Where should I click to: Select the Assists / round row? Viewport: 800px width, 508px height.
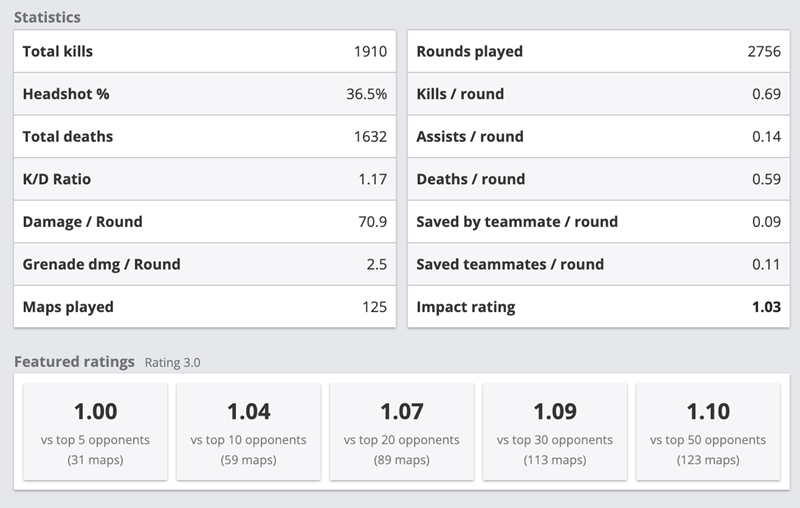[x=598, y=136]
